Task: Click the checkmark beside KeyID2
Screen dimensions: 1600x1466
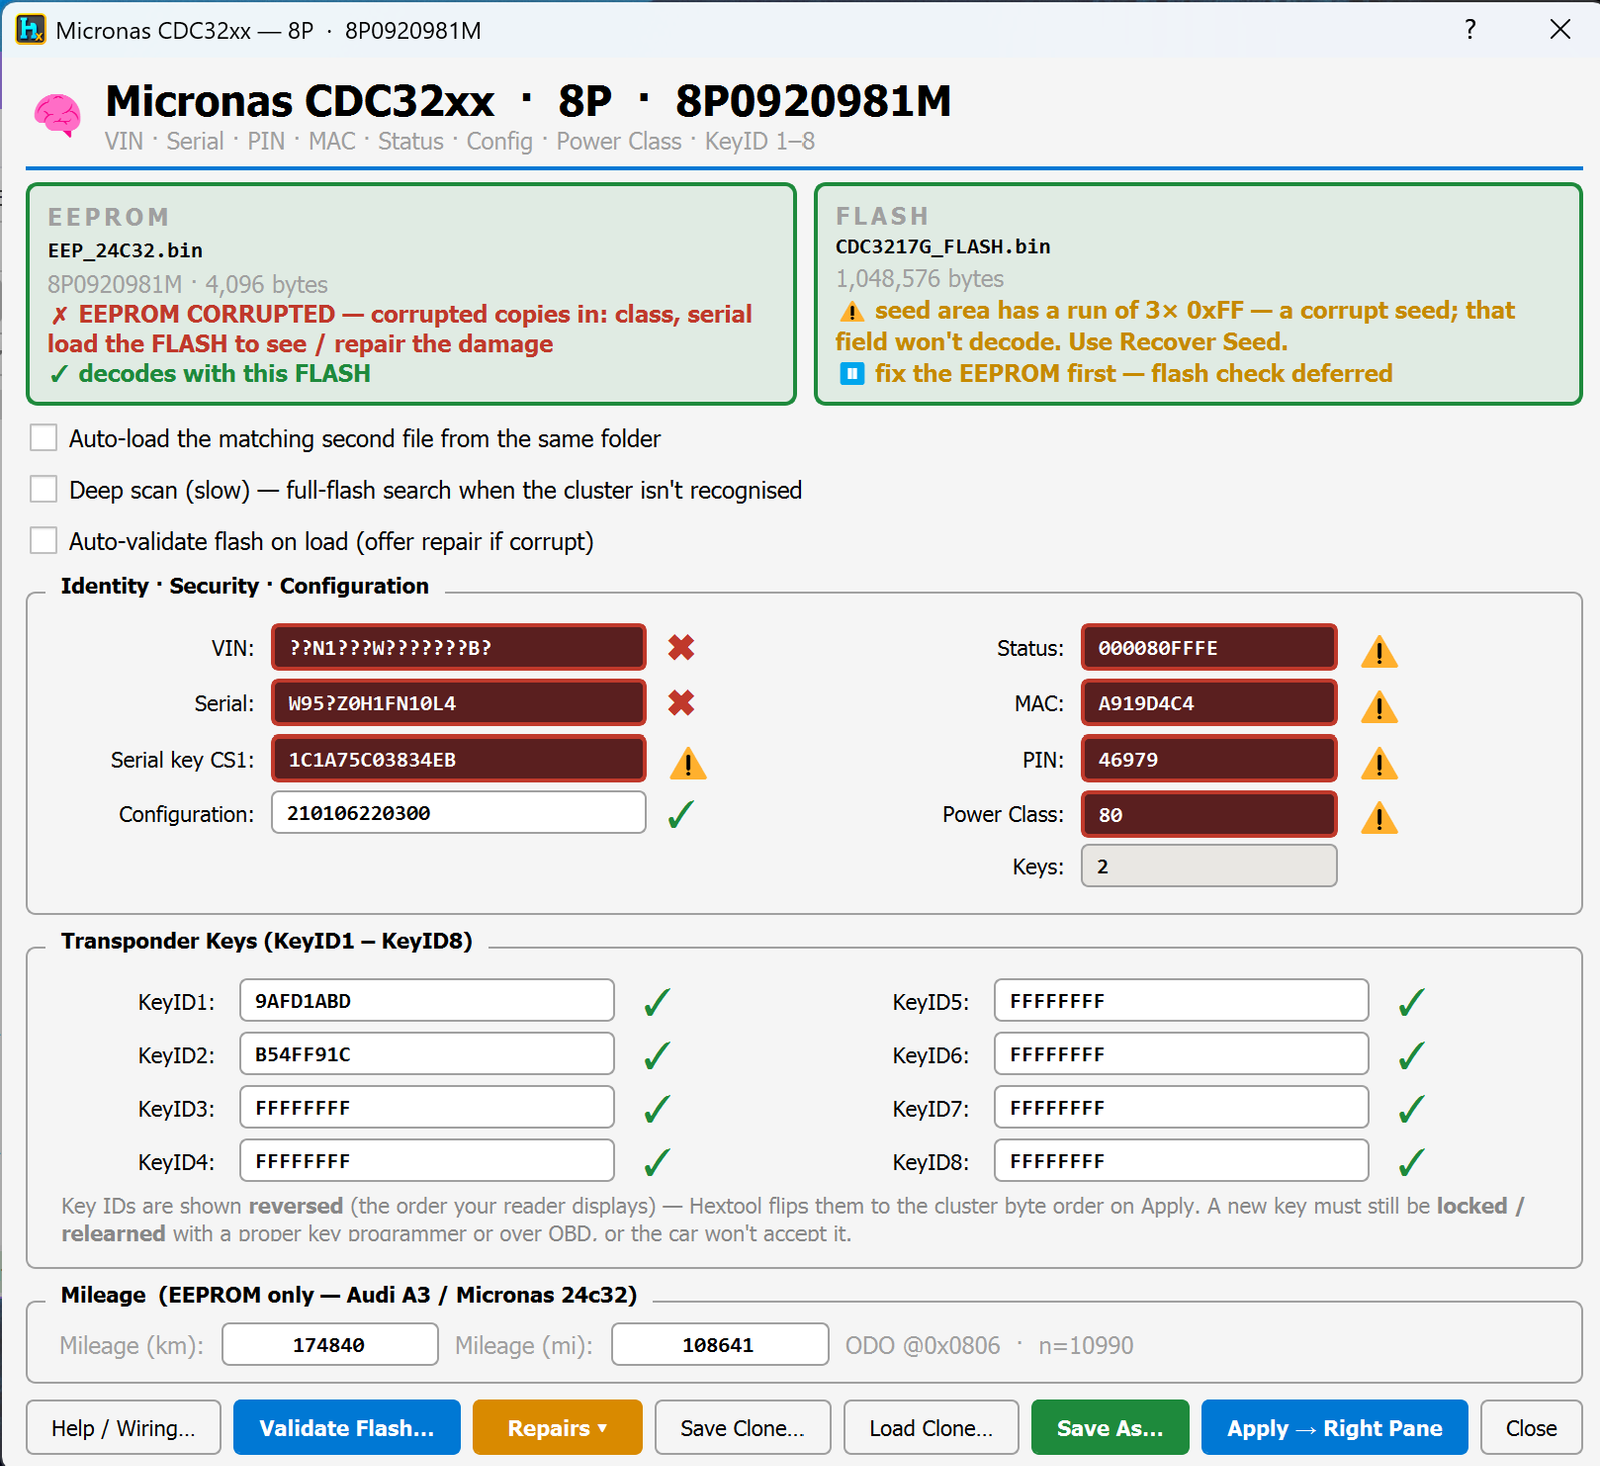Action: [657, 1055]
